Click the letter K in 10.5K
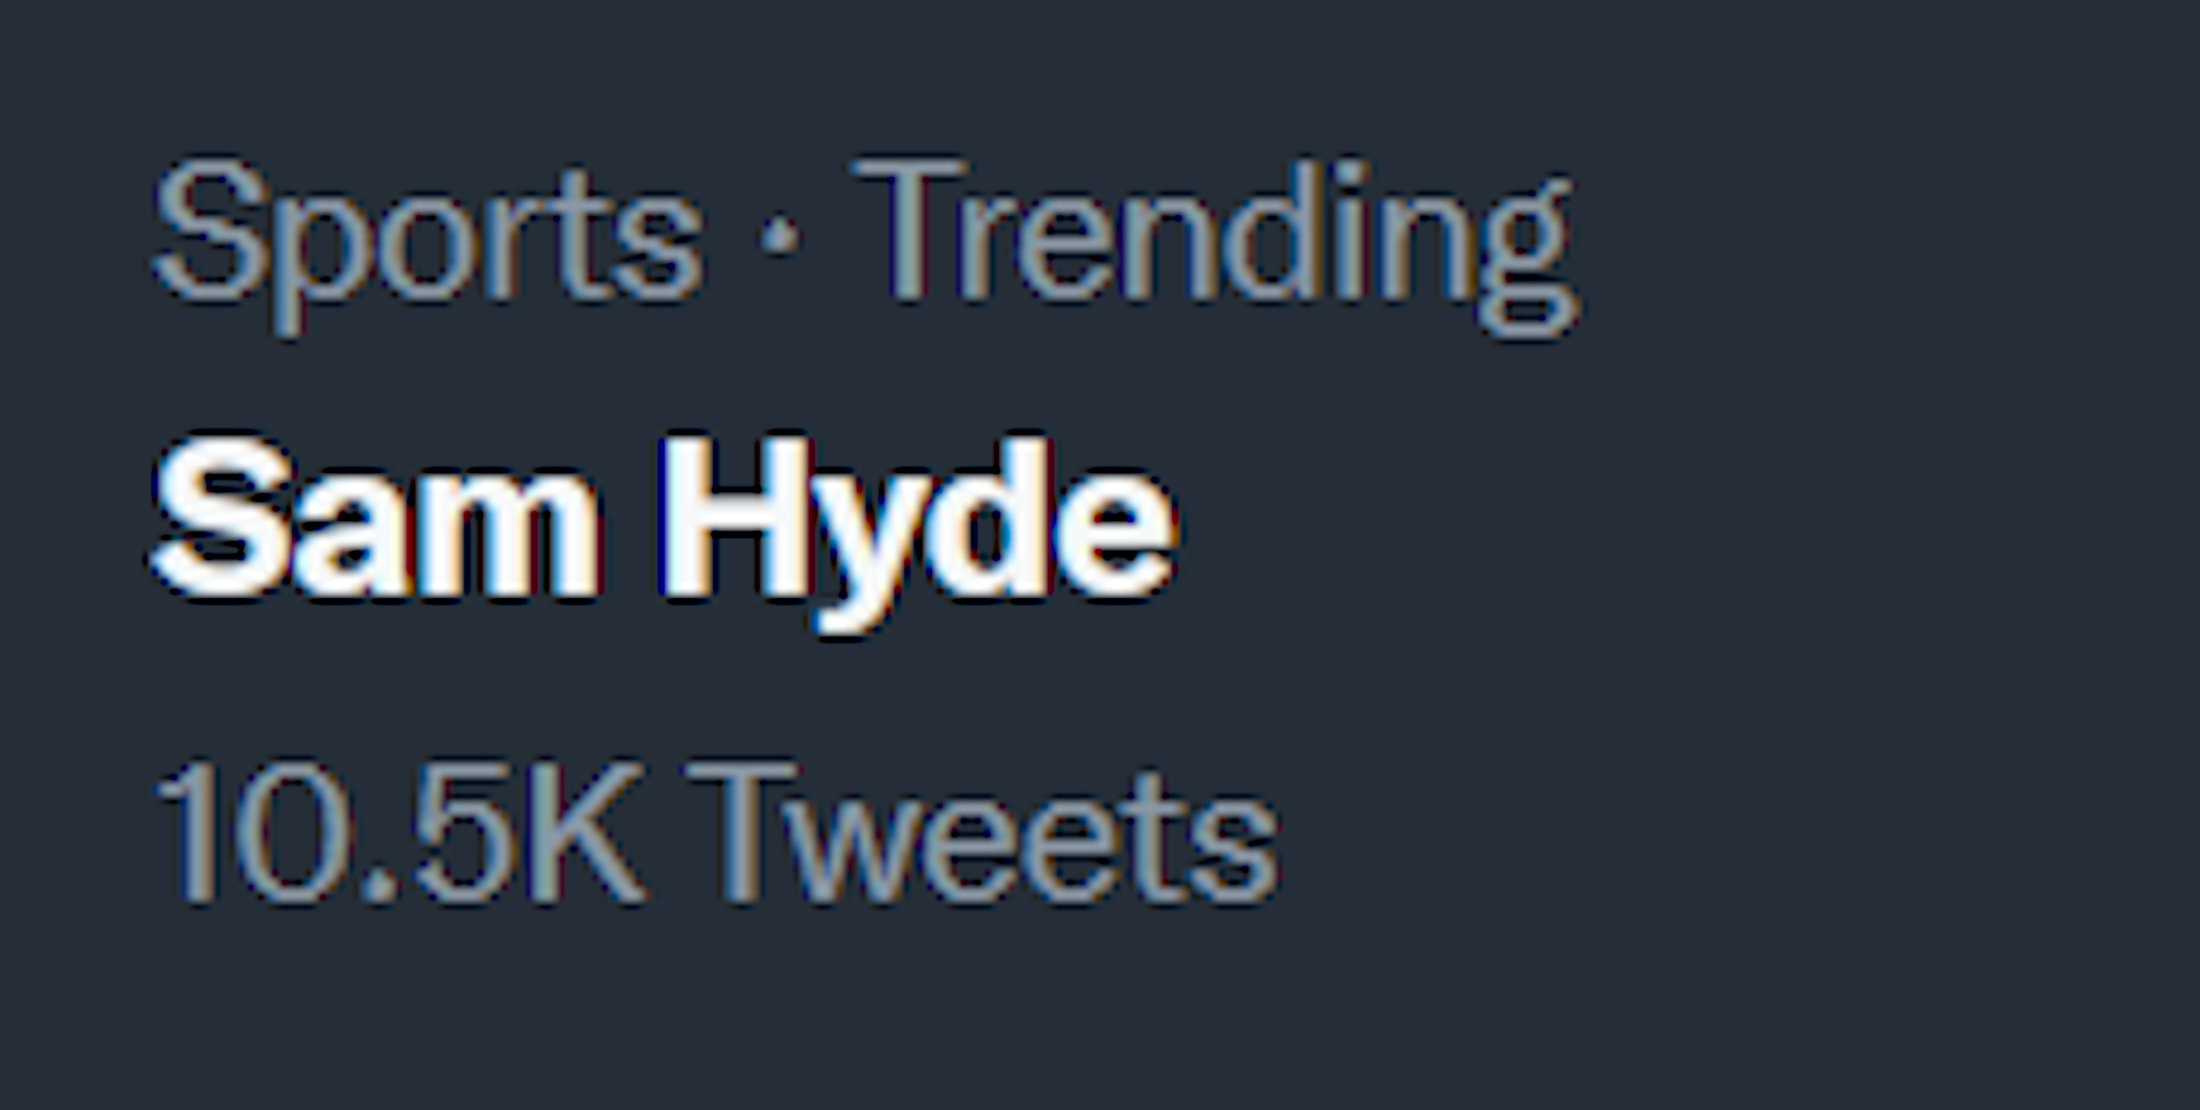Viewport: 2200px width, 1110px height. [x=588, y=832]
